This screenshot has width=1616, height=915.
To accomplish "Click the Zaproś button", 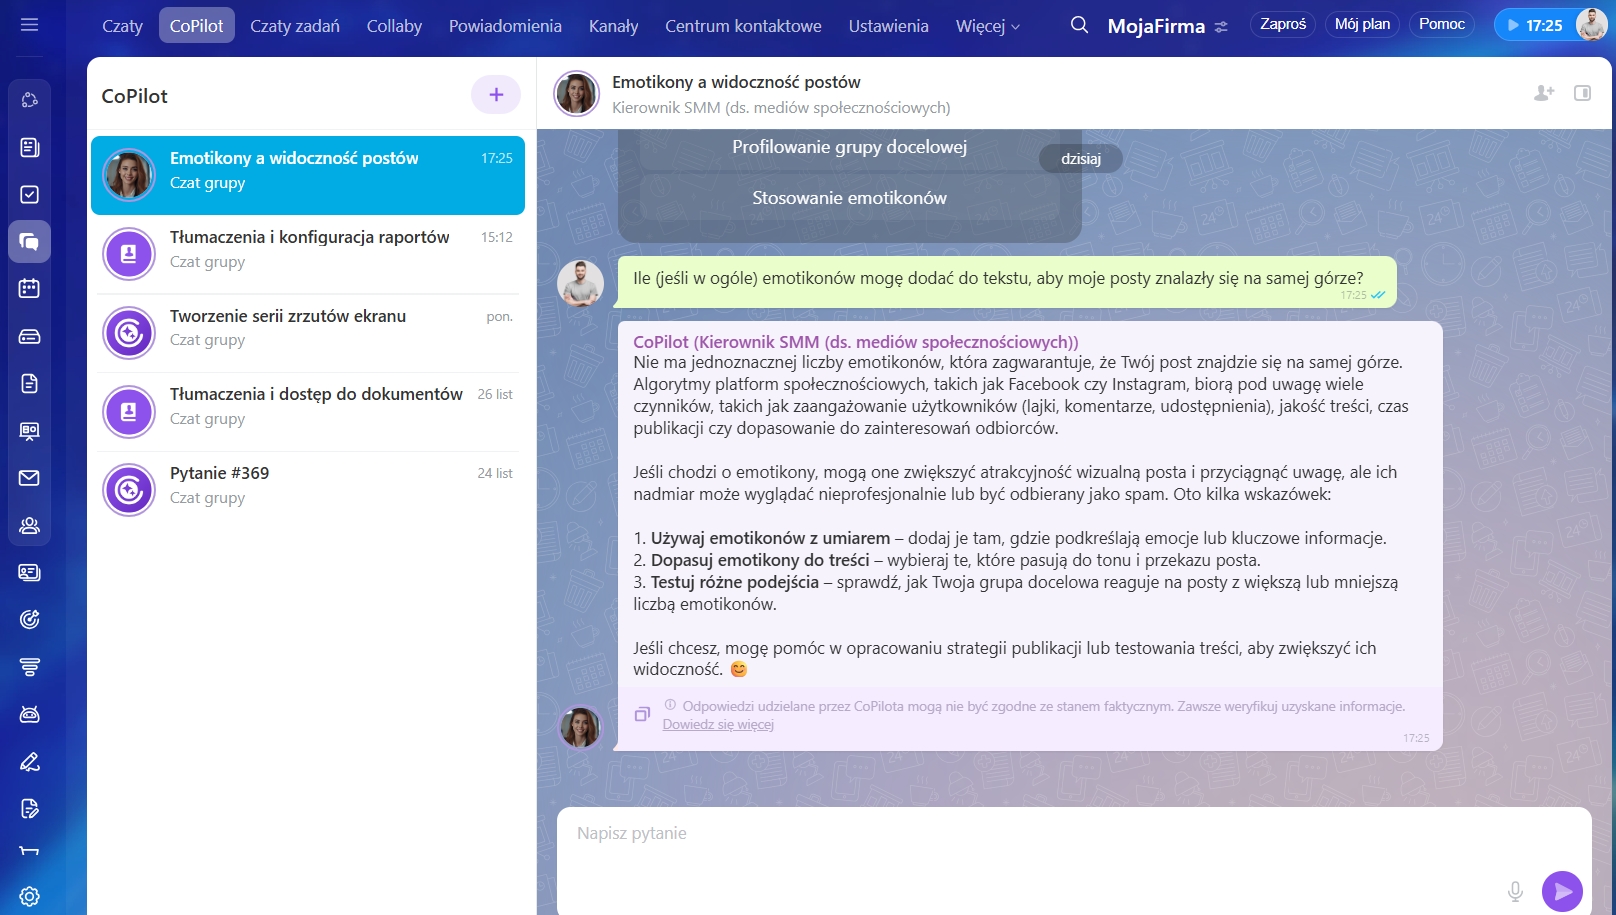I will (1282, 24).
